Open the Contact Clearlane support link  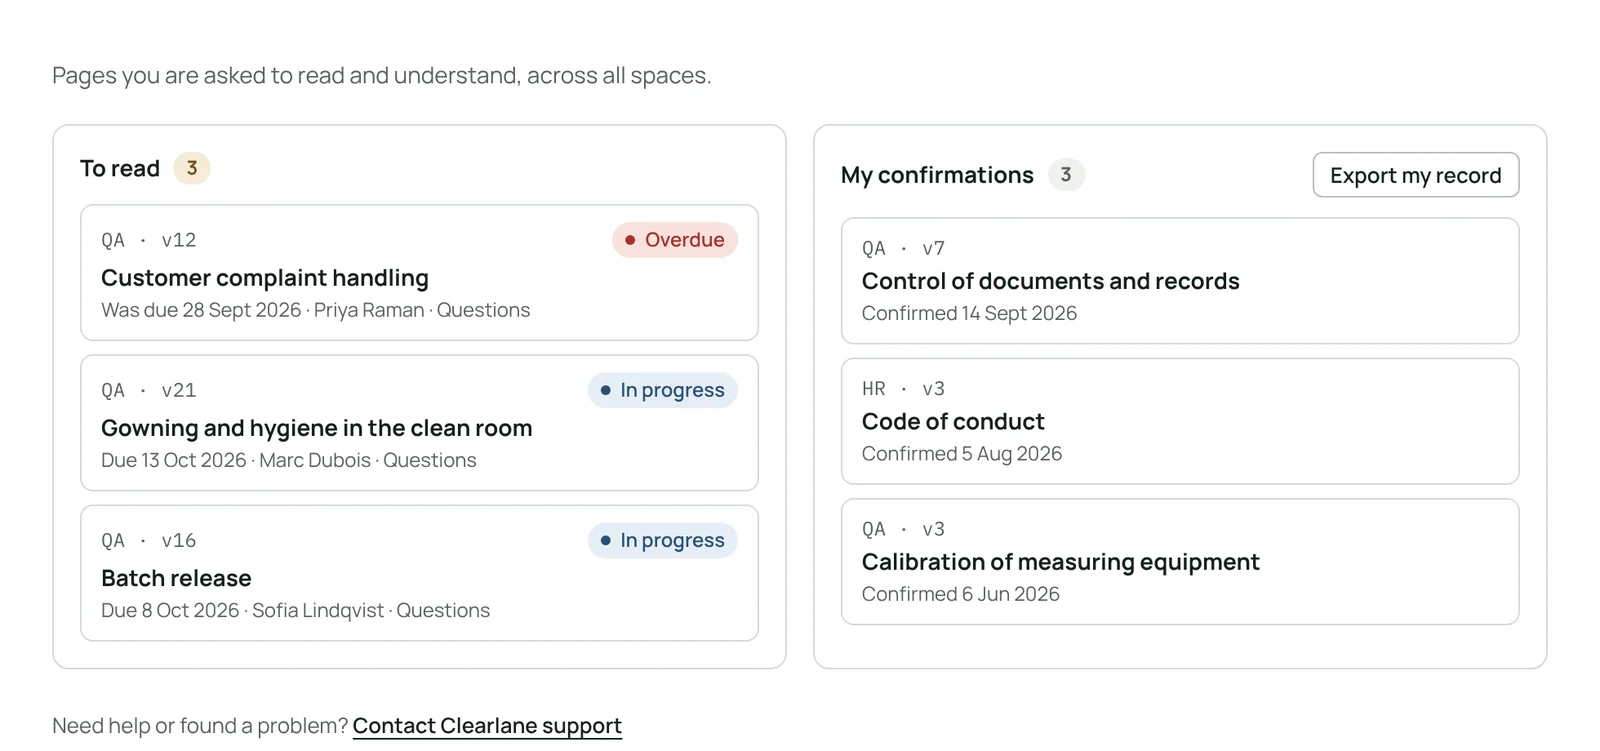(x=487, y=726)
